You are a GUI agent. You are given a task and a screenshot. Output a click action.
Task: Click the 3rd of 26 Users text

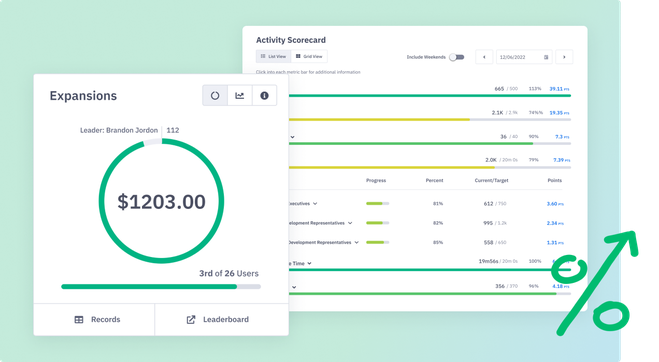point(229,273)
